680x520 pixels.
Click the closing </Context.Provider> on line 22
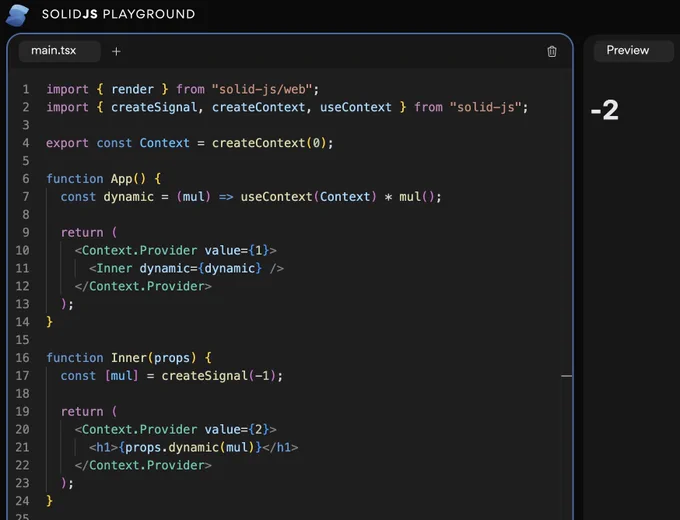click(x=143, y=465)
